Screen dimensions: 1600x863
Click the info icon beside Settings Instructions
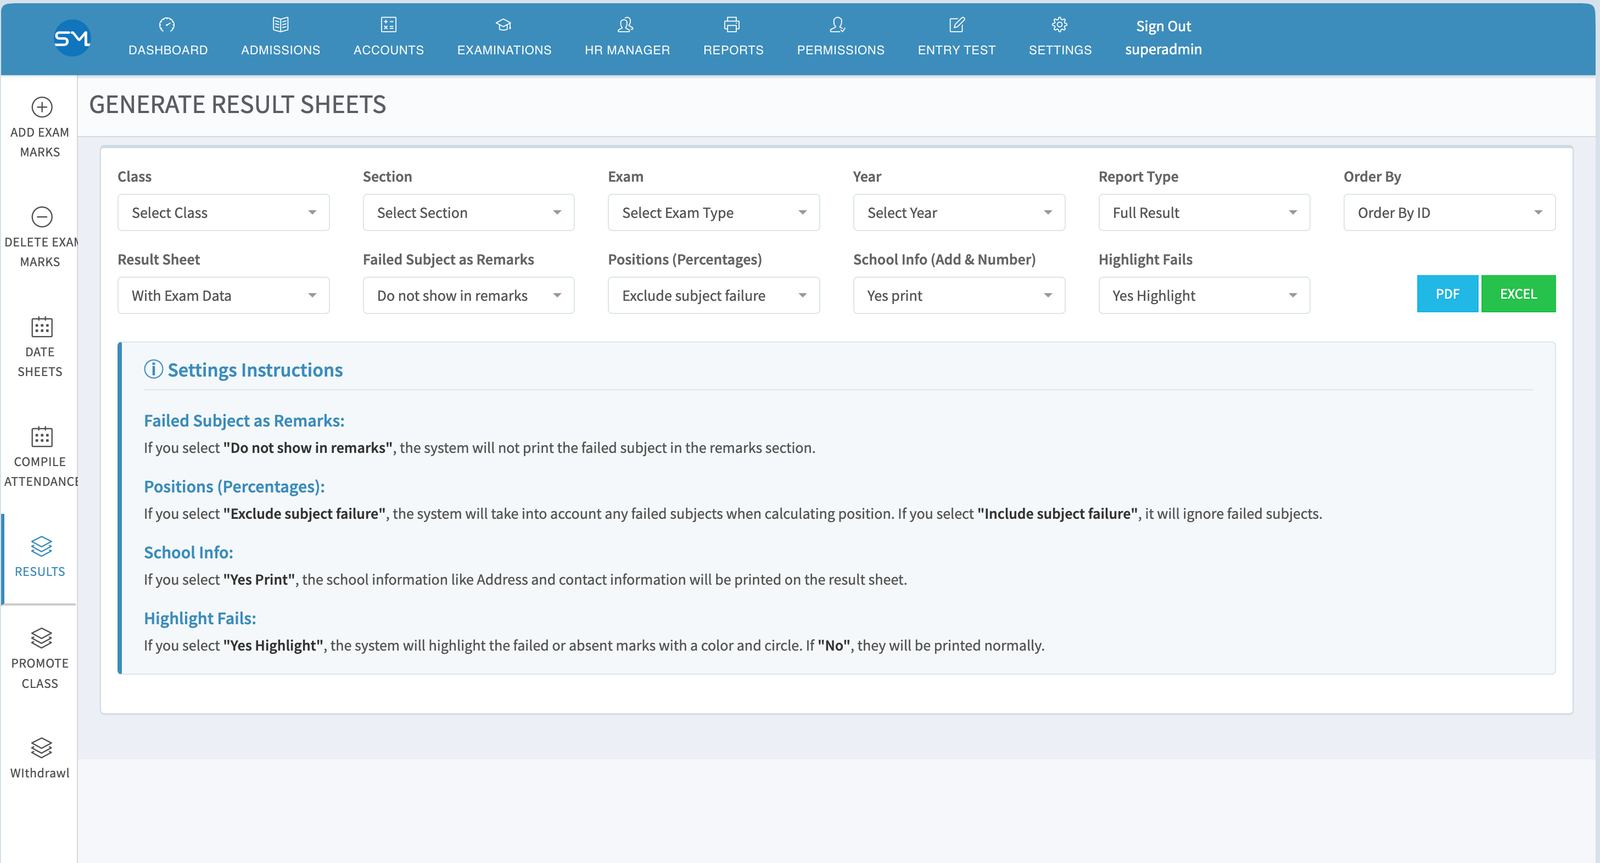[x=153, y=370]
